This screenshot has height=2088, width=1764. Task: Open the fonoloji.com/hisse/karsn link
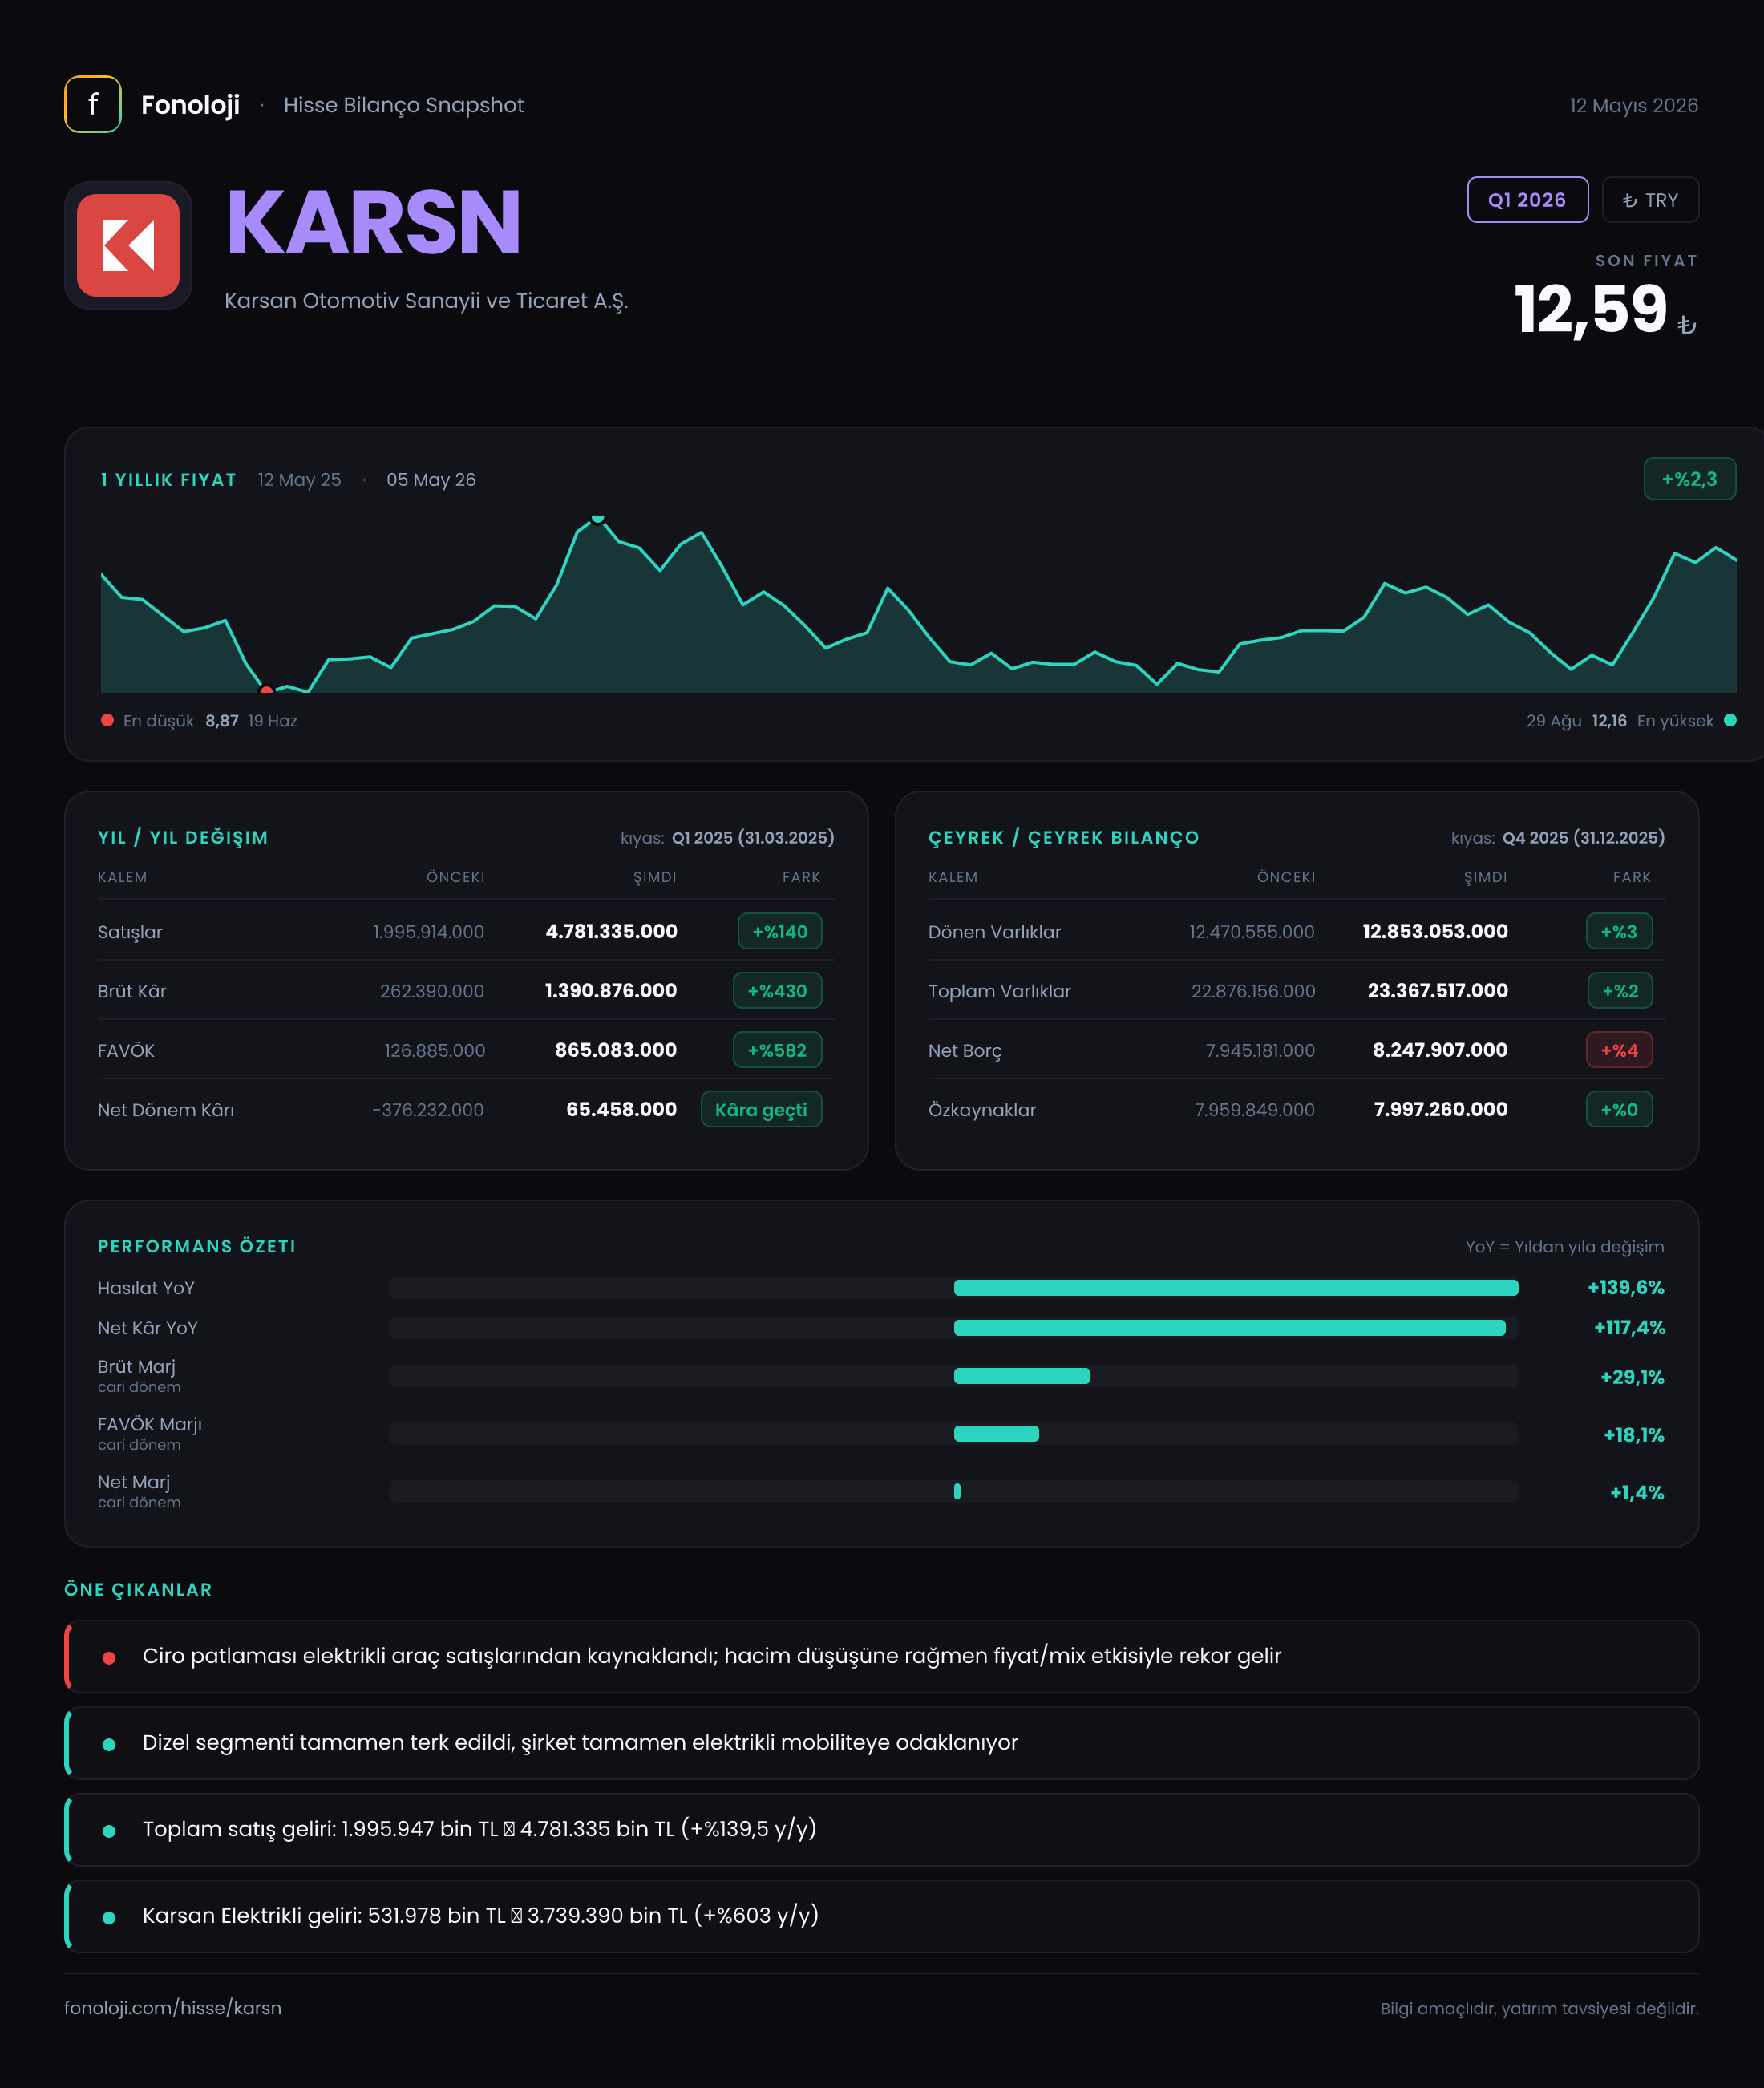point(173,2008)
